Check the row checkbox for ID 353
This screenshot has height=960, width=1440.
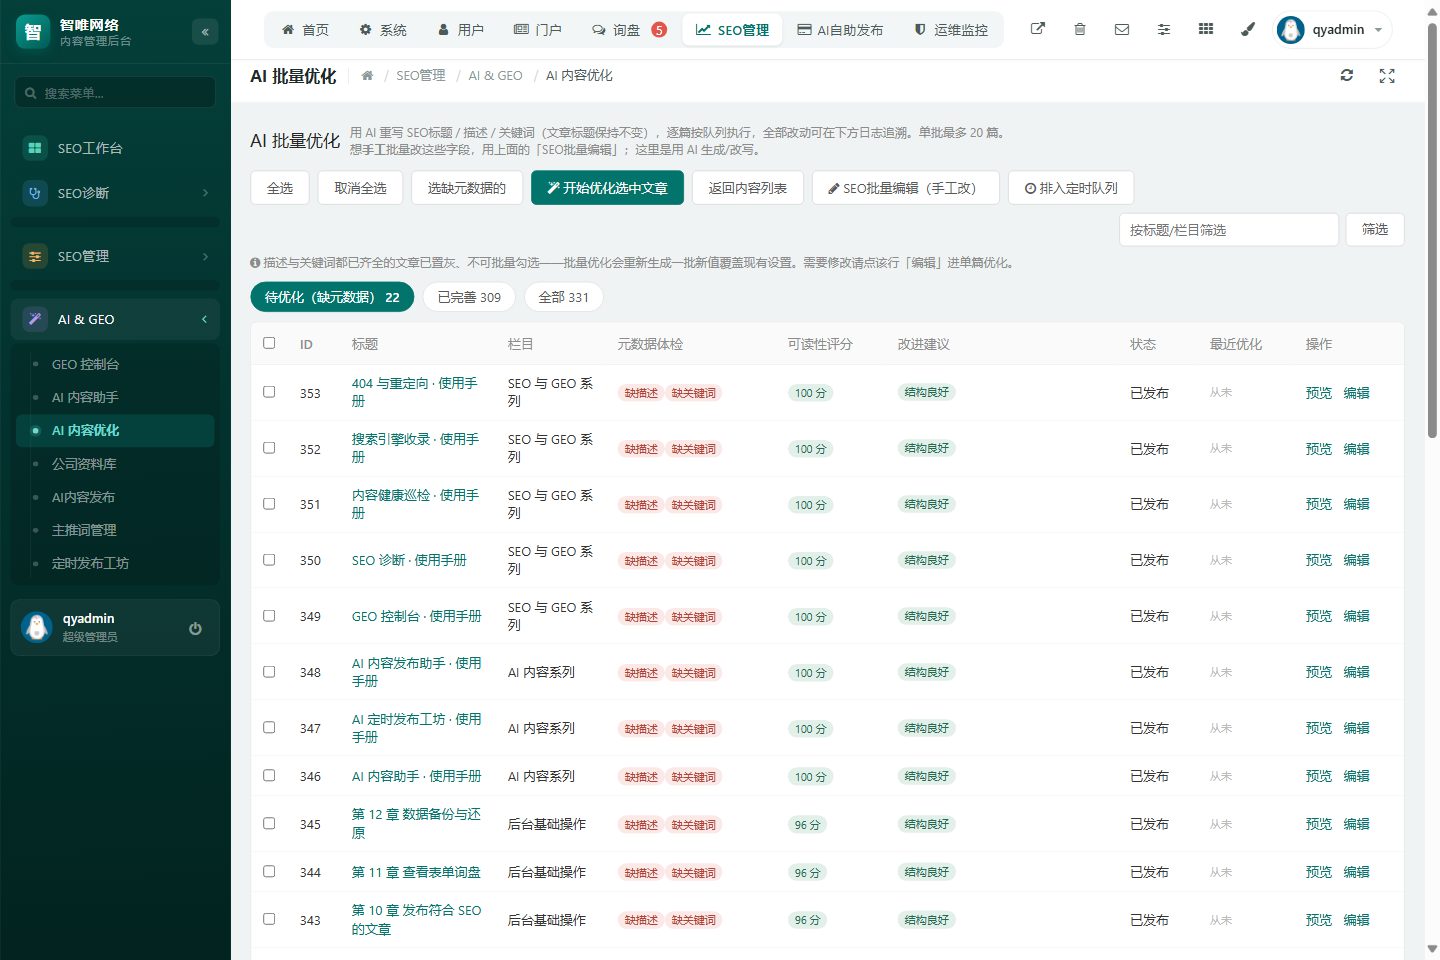click(269, 392)
